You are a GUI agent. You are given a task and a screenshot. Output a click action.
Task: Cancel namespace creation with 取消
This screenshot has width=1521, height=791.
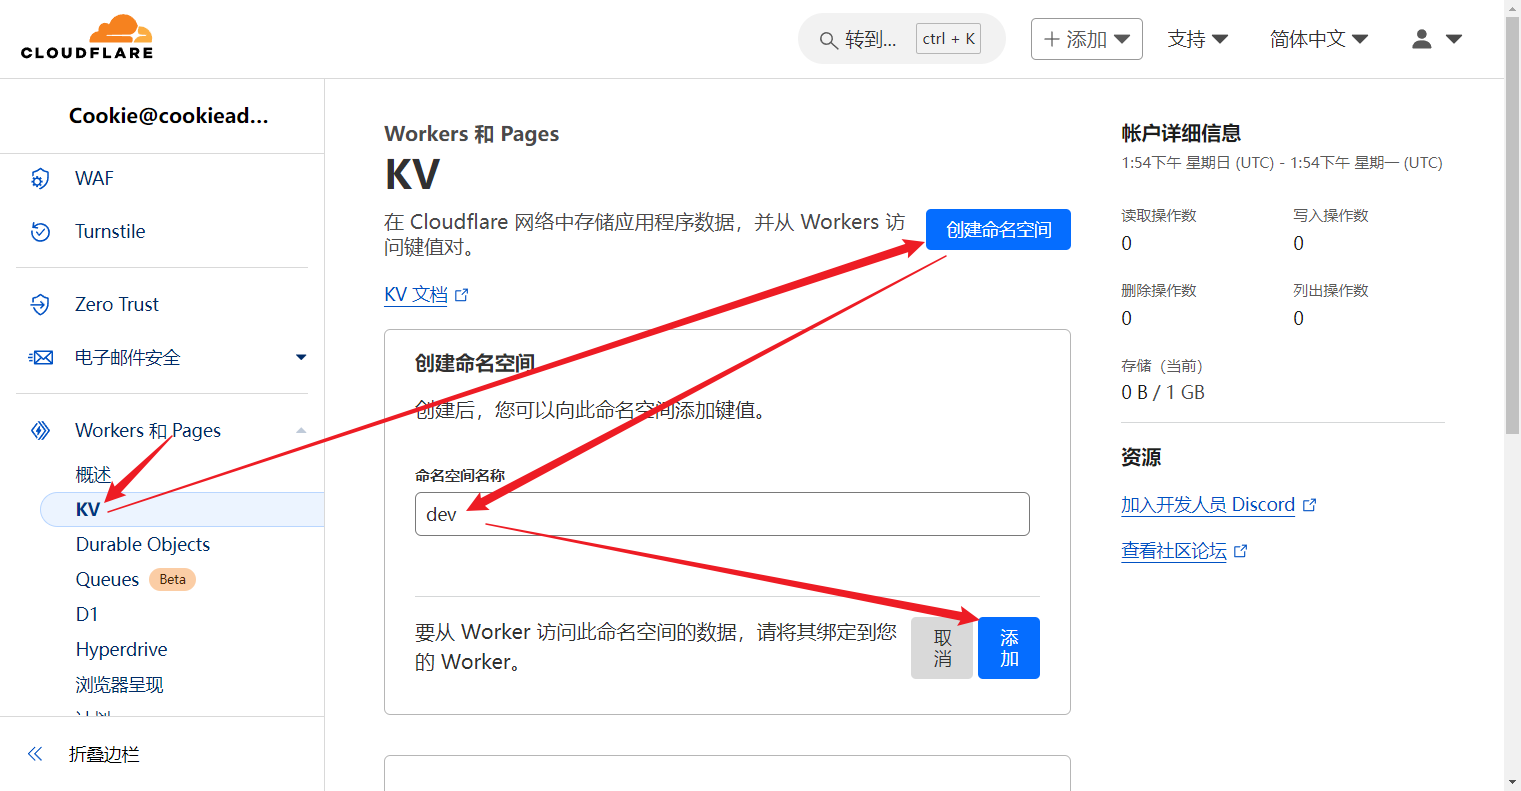[x=941, y=648]
